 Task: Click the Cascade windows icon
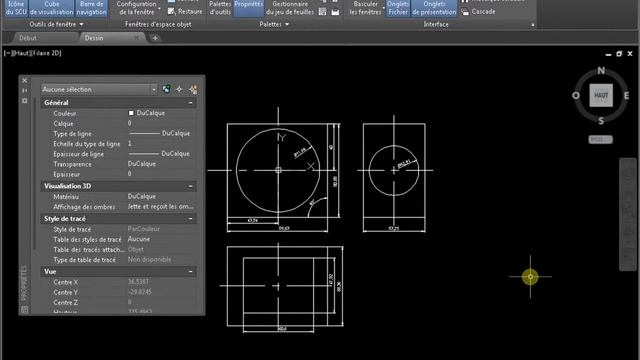coord(465,11)
